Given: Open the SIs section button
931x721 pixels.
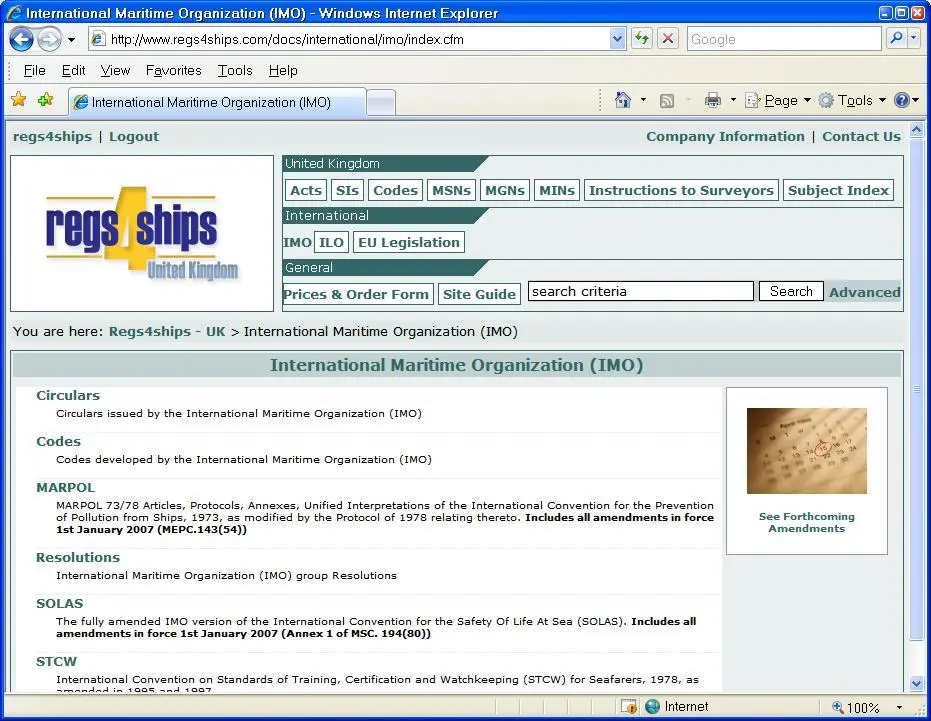Looking at the screenshot, I should (x=347, y=191).
